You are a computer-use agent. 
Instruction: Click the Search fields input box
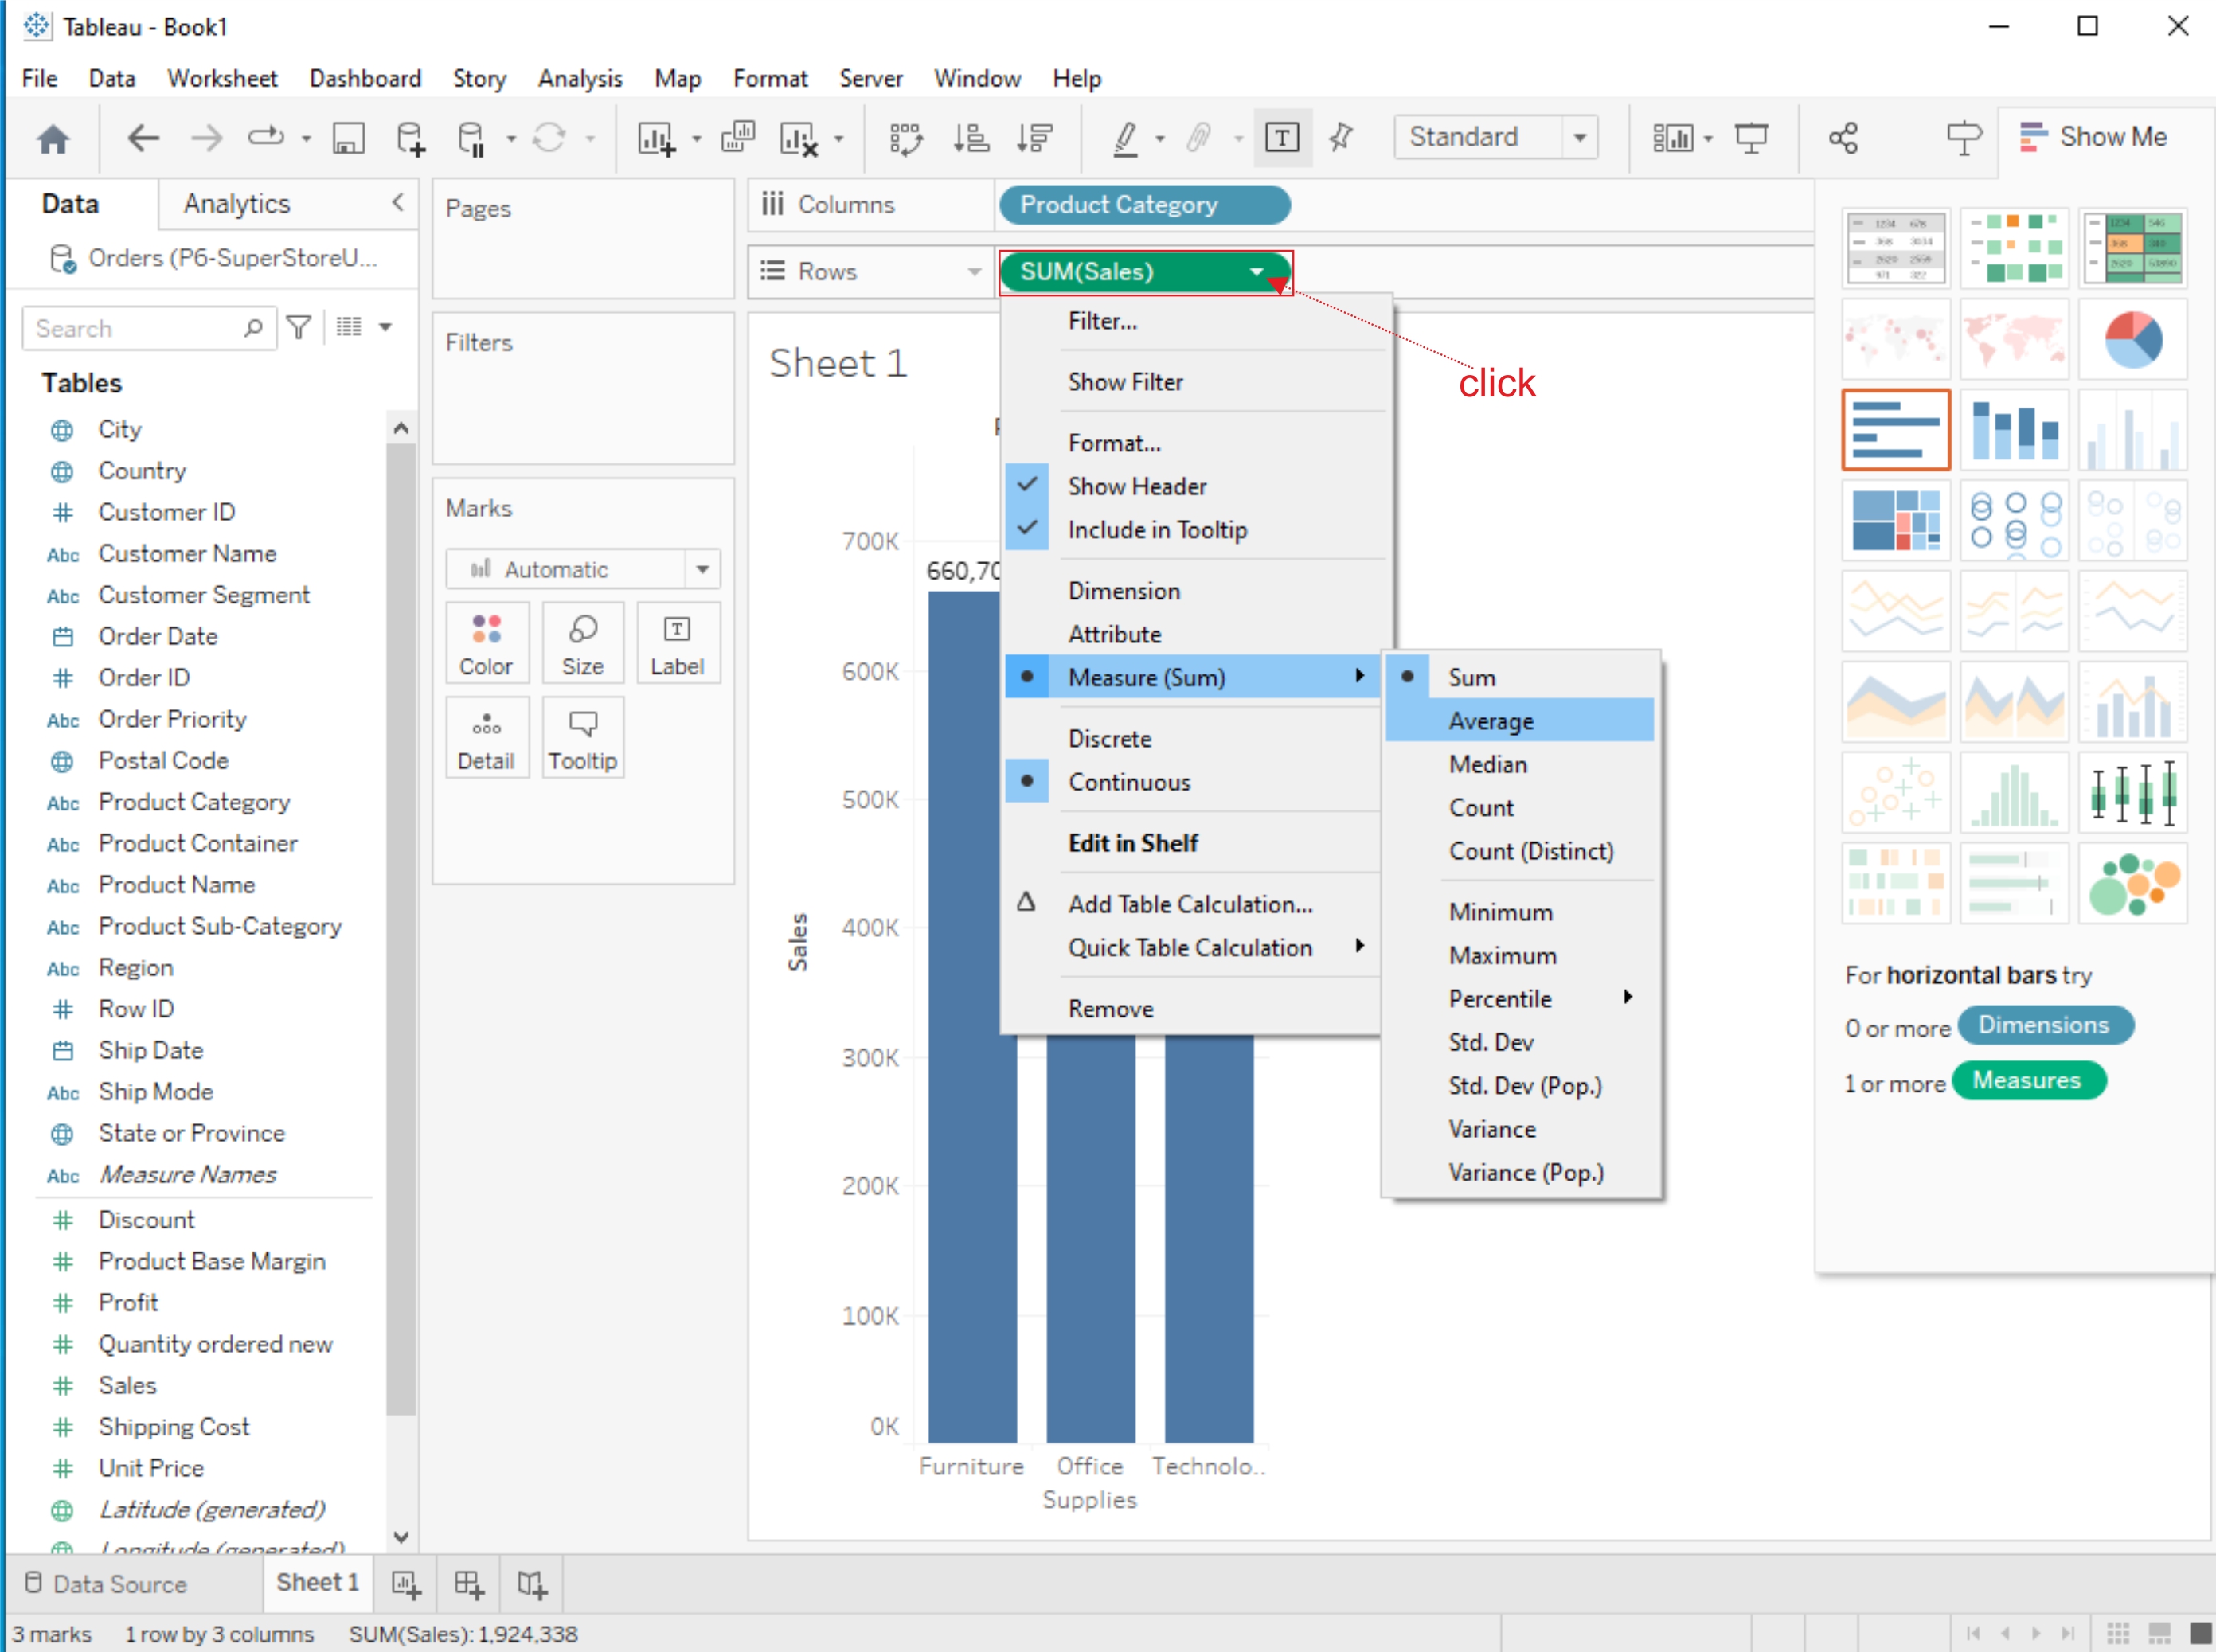tap(148, 328)
